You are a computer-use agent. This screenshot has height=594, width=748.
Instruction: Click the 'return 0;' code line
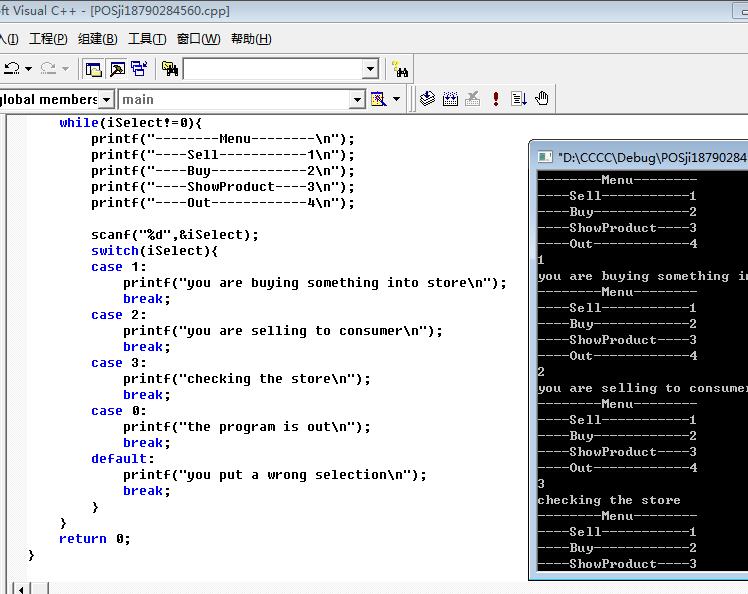(94, 539)
